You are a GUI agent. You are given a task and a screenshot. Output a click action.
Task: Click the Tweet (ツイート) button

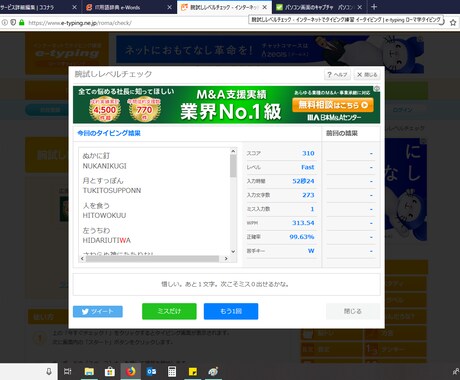(x=98, y=311)
